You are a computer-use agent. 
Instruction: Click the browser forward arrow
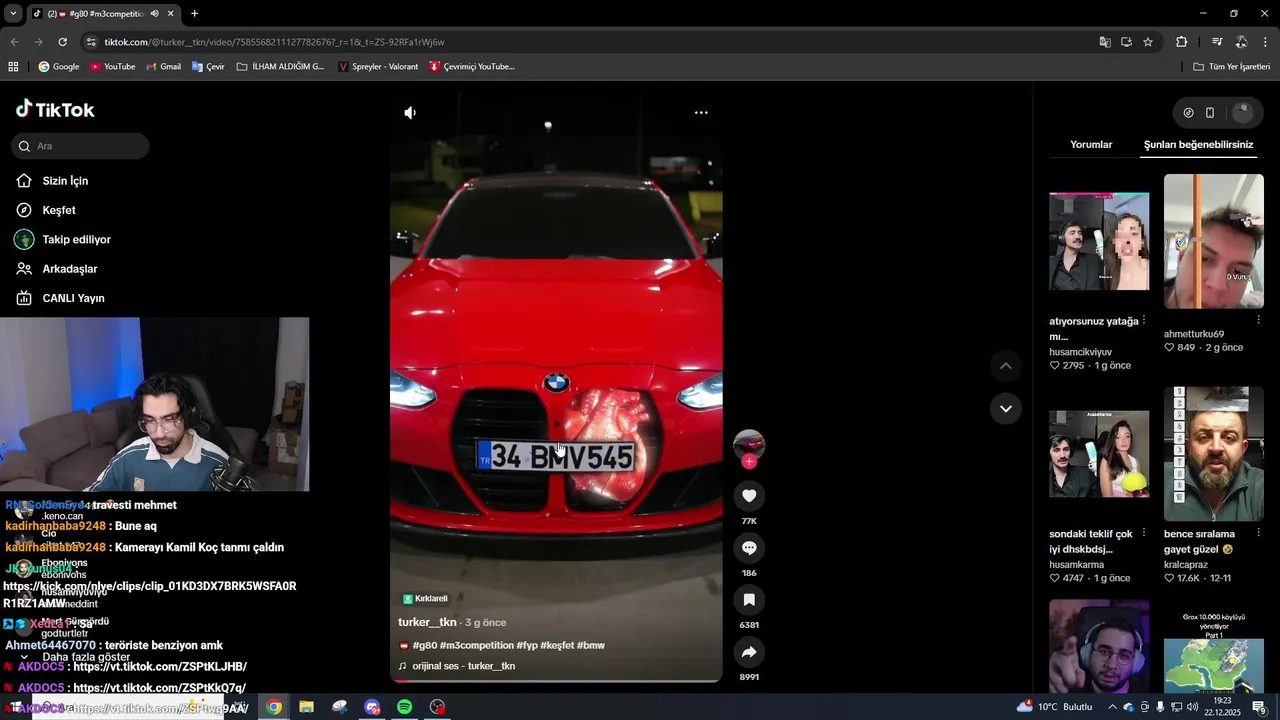(38, 42)
